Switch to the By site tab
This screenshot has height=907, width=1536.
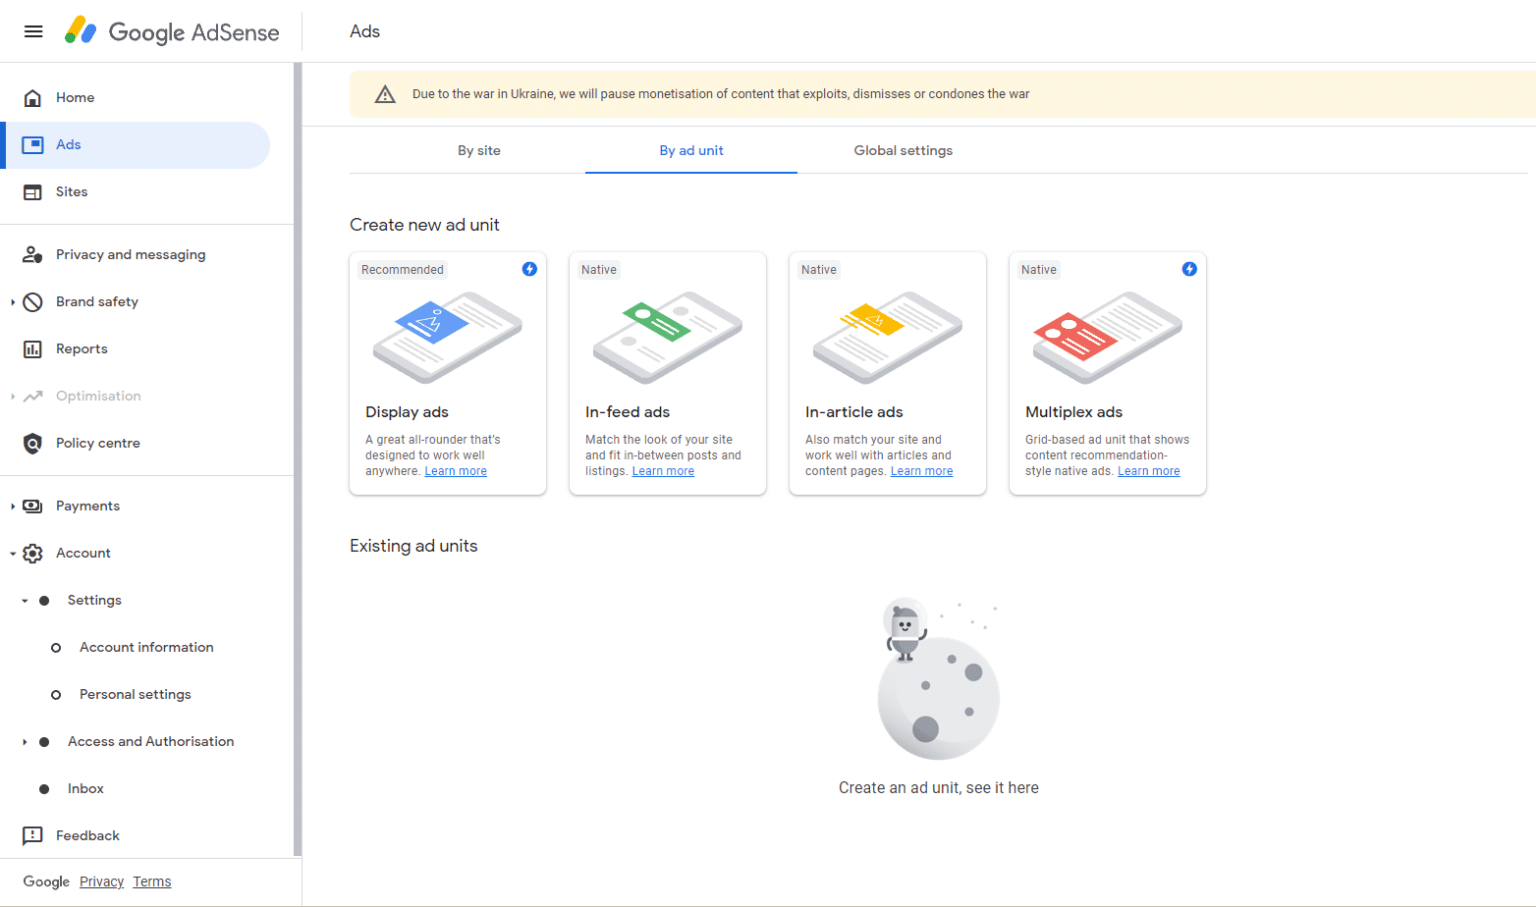tap(479, 150)
